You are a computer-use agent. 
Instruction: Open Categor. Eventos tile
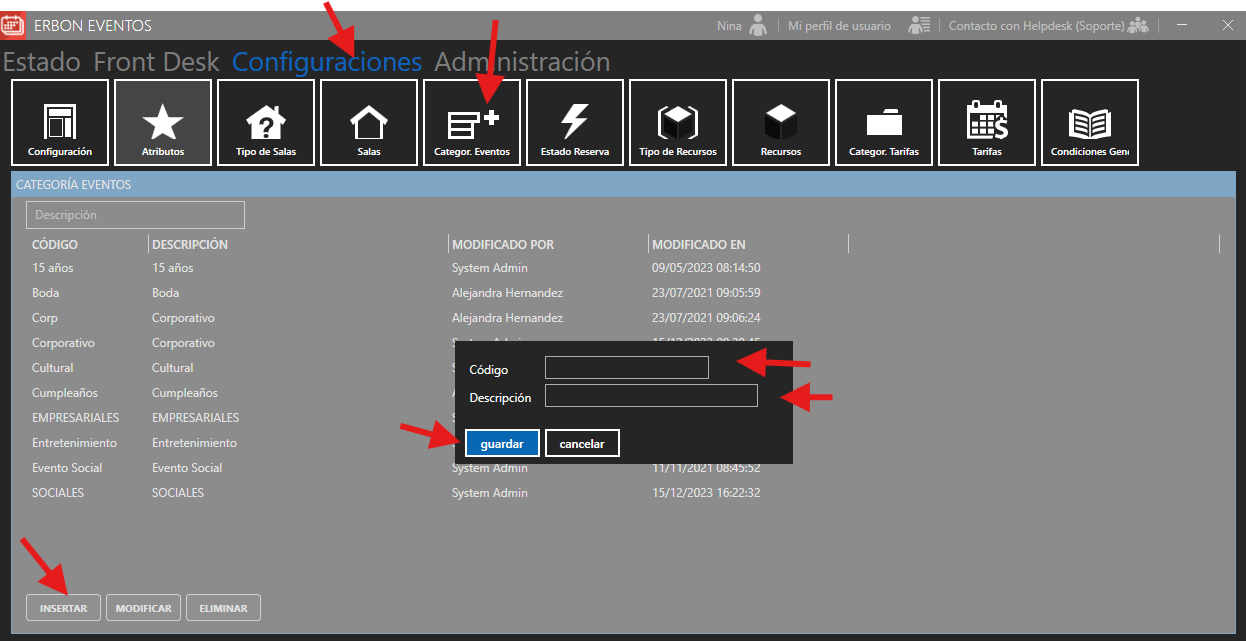coord(472,123)
